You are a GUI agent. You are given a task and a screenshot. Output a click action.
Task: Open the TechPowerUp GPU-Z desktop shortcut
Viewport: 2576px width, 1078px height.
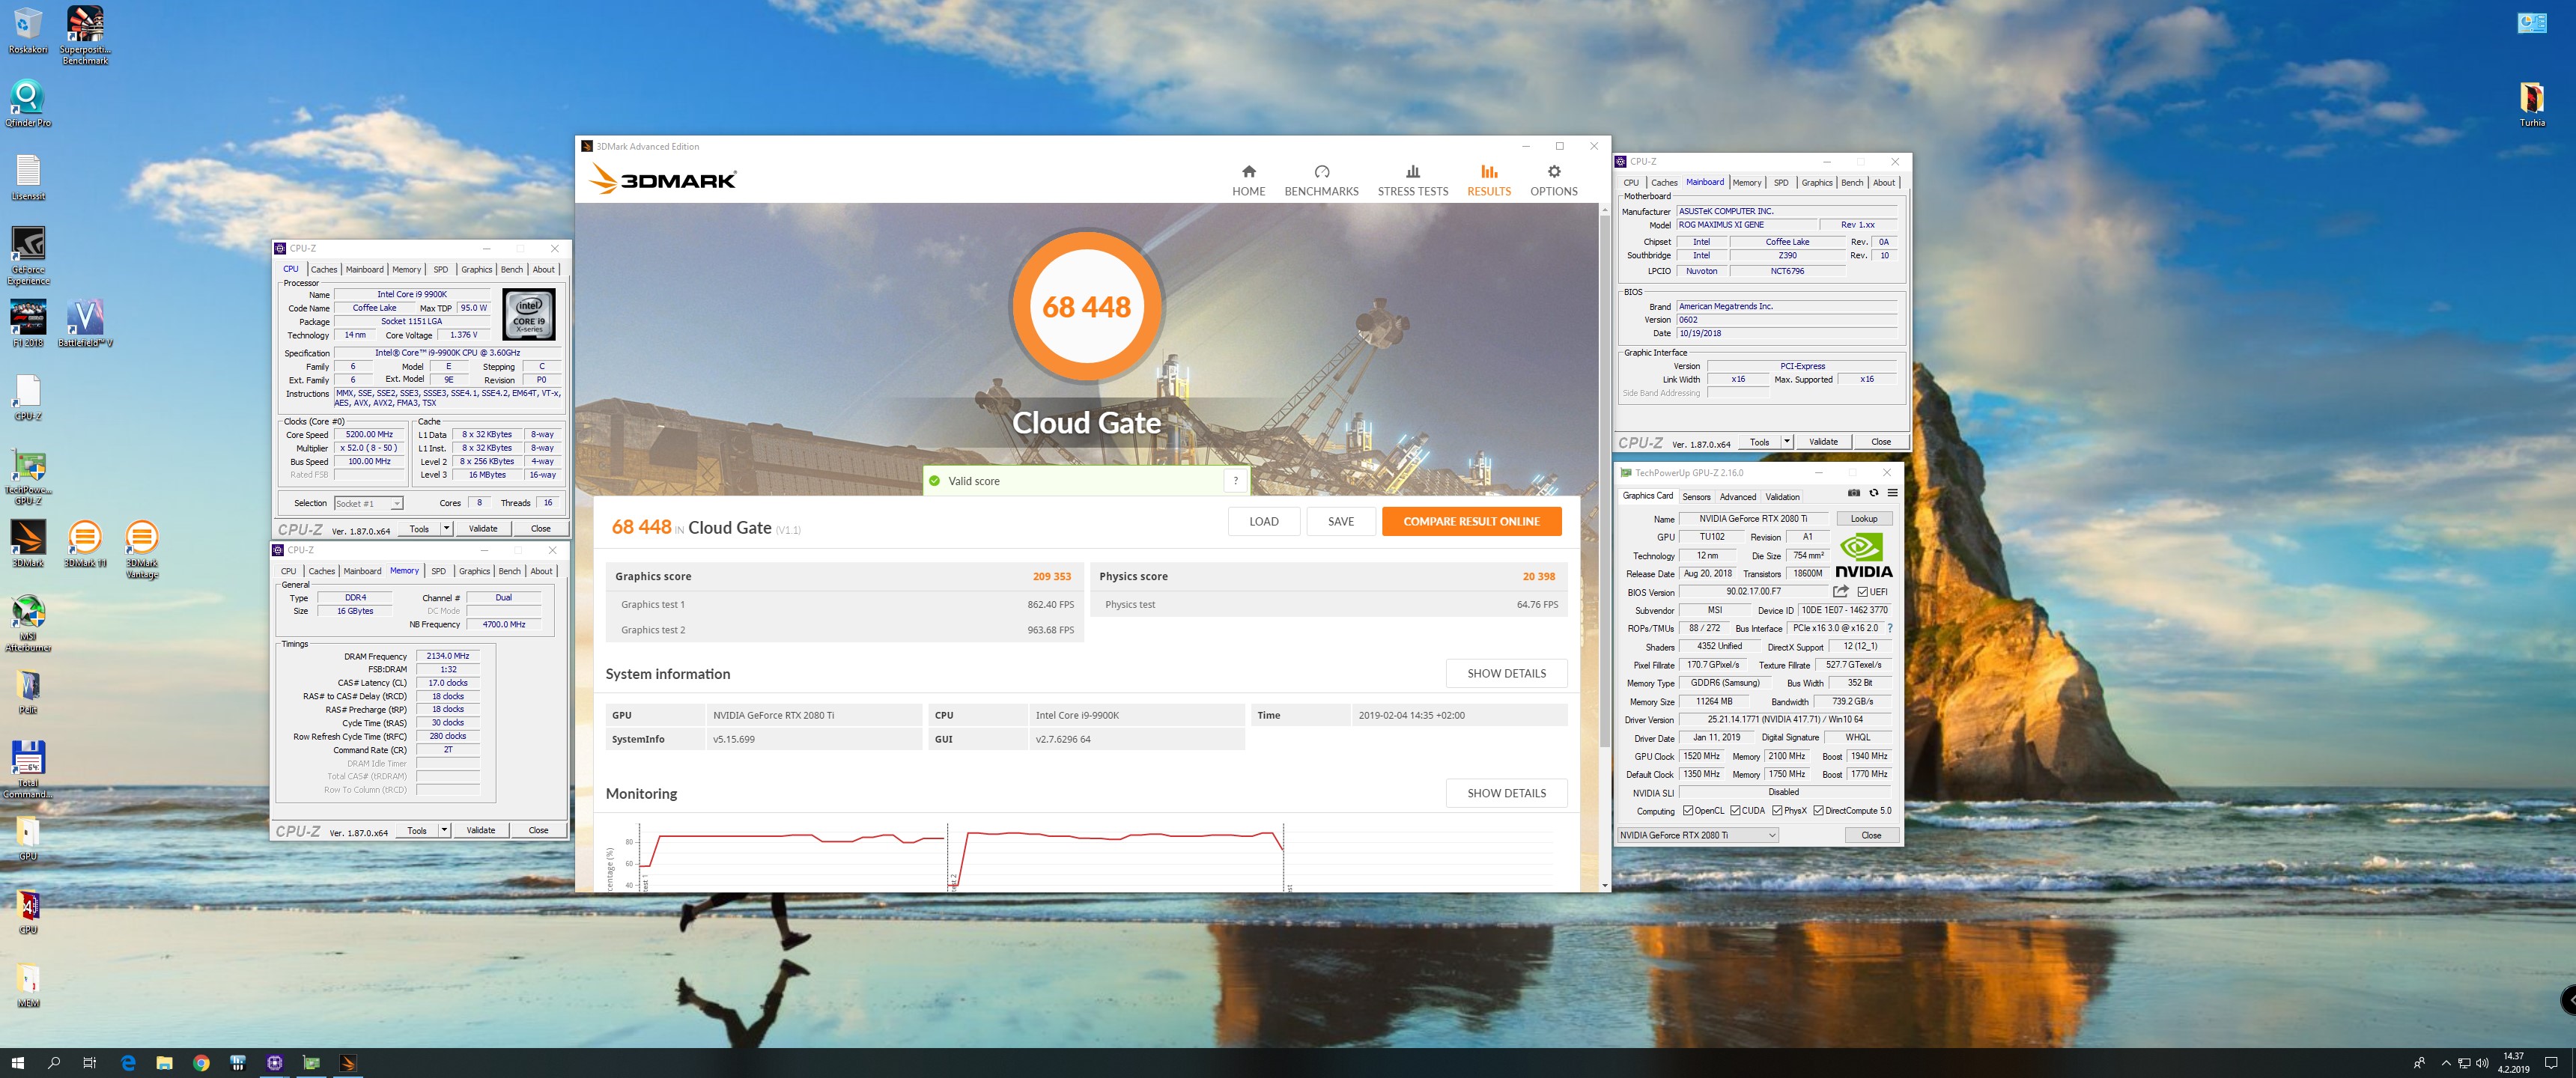tap(28, 476)
